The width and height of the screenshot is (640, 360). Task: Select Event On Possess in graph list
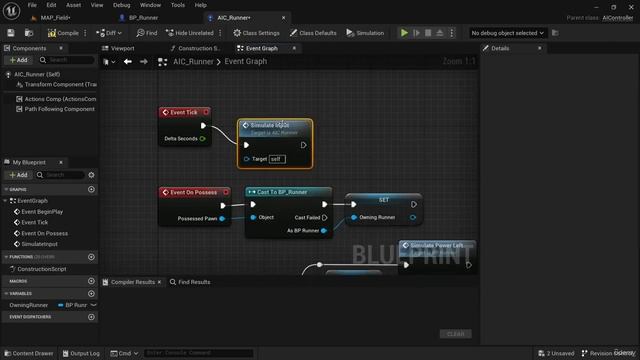tap(44, 233)
